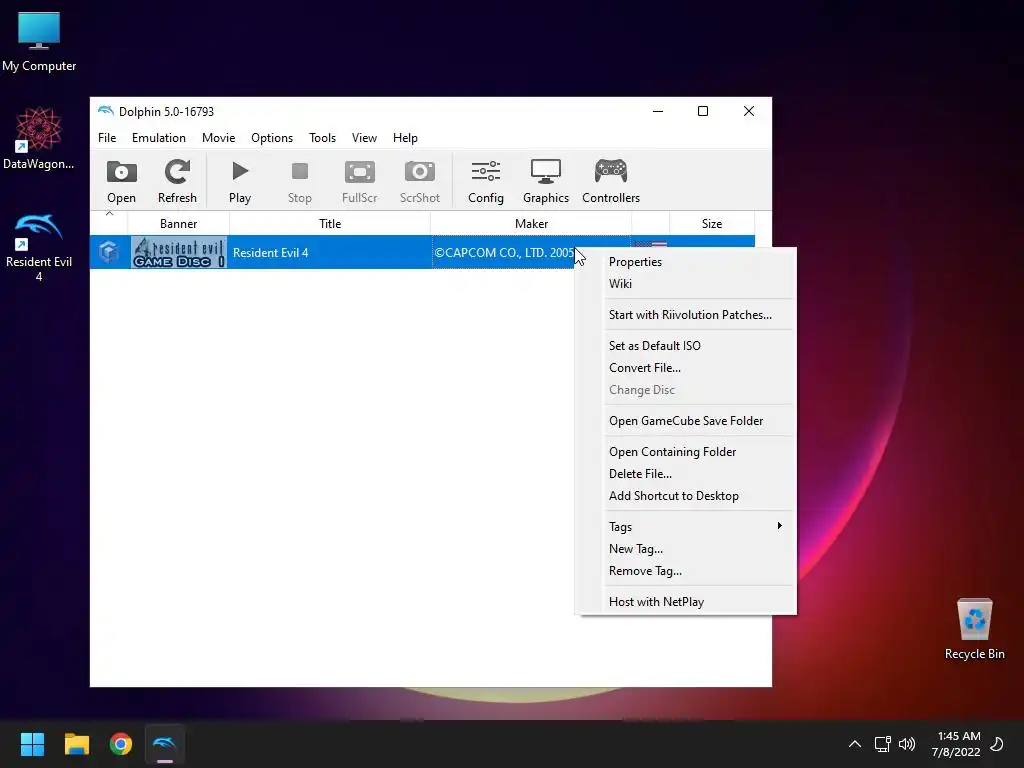Image resolution: width=1024 pixels, height=768 pixels.
Task: Click the network icon in system tray
Action: pos(882,744)
